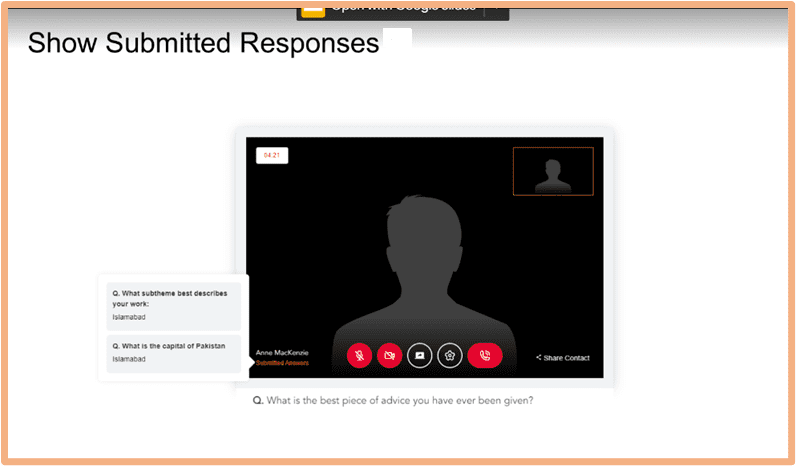Screen dimensions: 796x466
Task: Turn off the camera video button
Action: [389, 355]
